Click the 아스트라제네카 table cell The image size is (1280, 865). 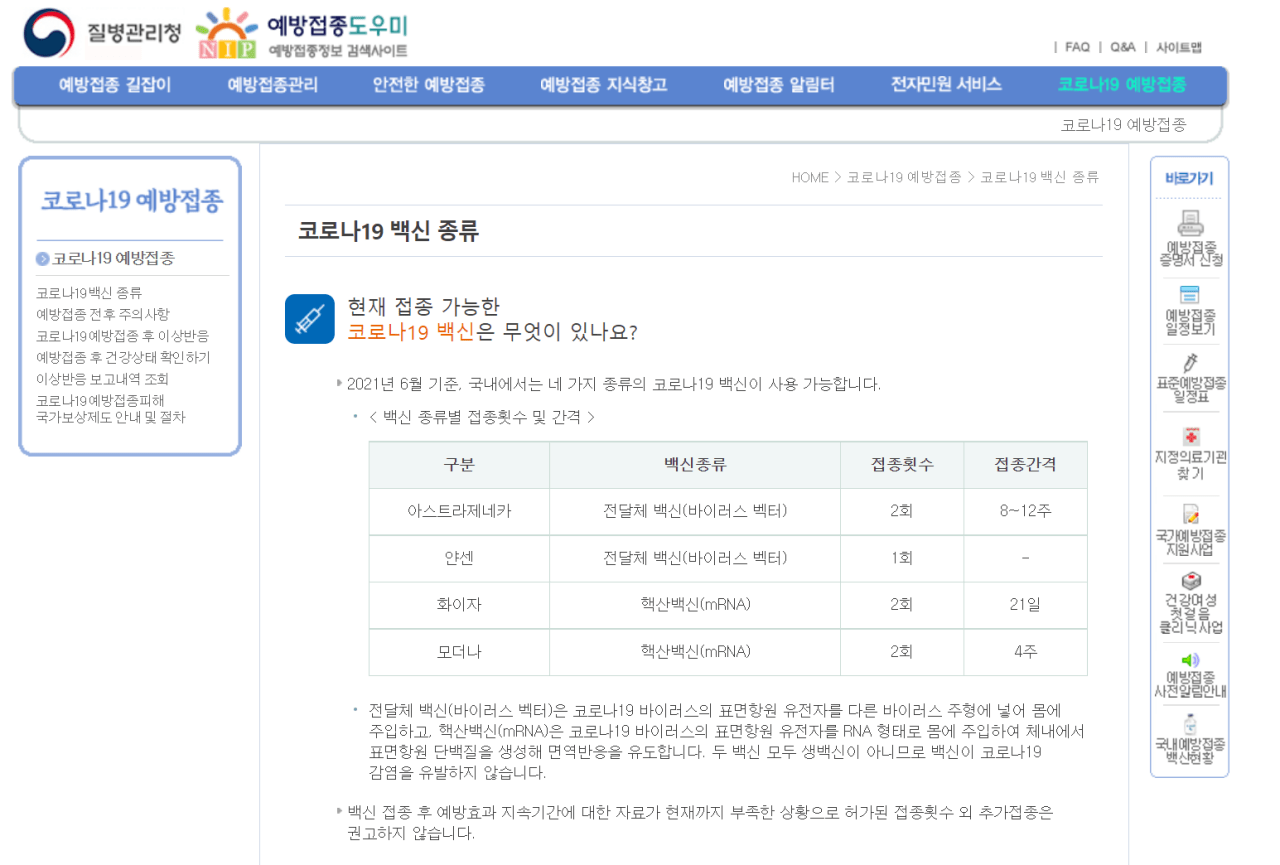459,511
